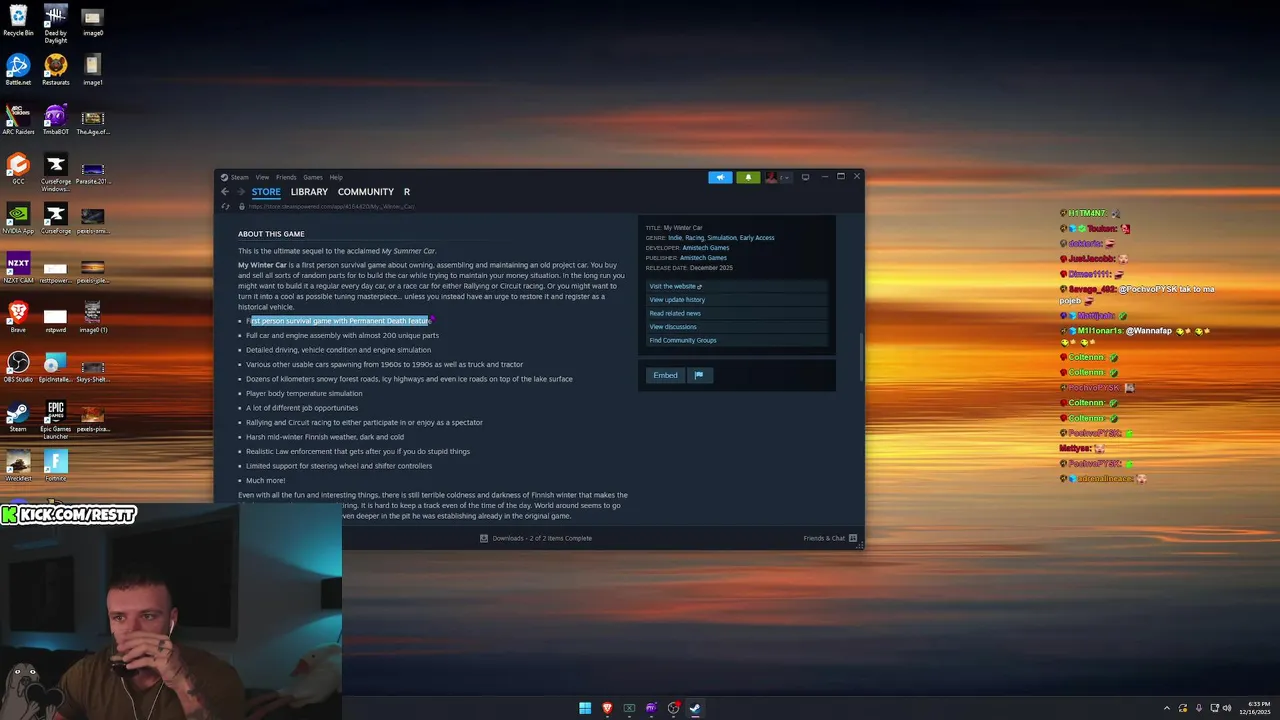The height and width of the screenshot is (720, 1280).
Task: Click the Steam icon in the taskbar
Action: pyautogui.click(x=695, y=708)
